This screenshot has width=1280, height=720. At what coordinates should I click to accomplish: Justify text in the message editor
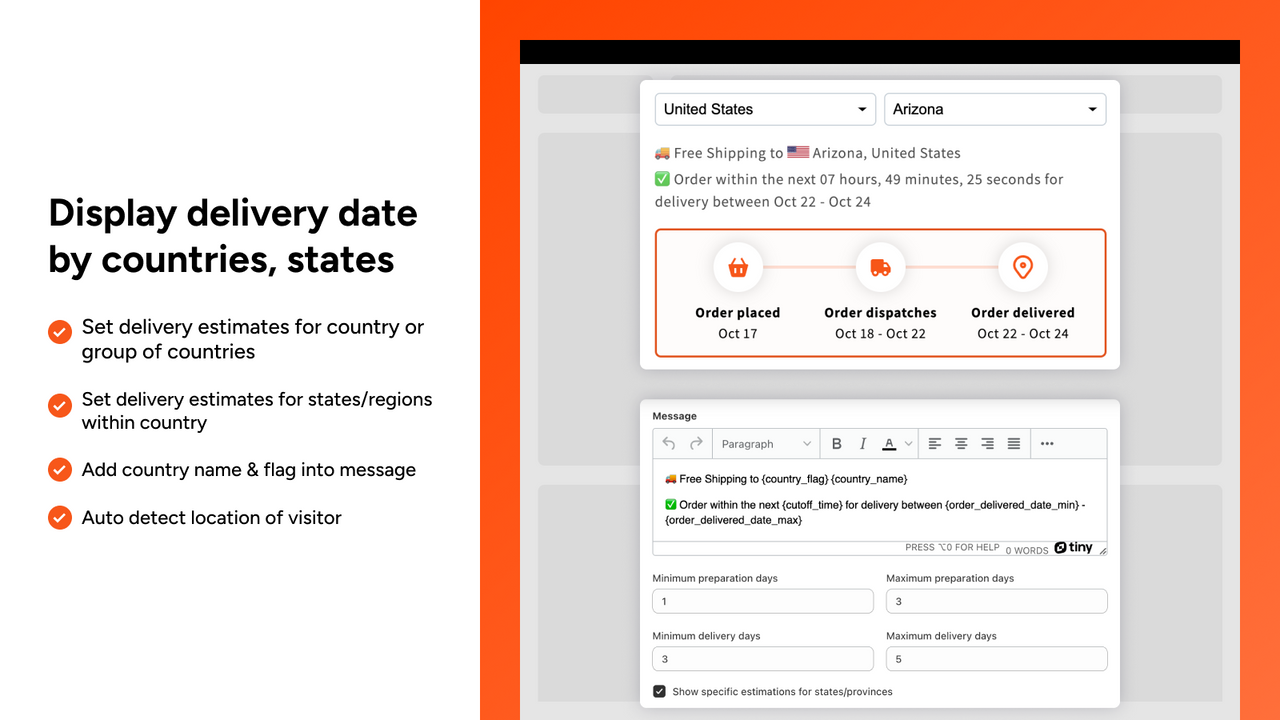1014,443
